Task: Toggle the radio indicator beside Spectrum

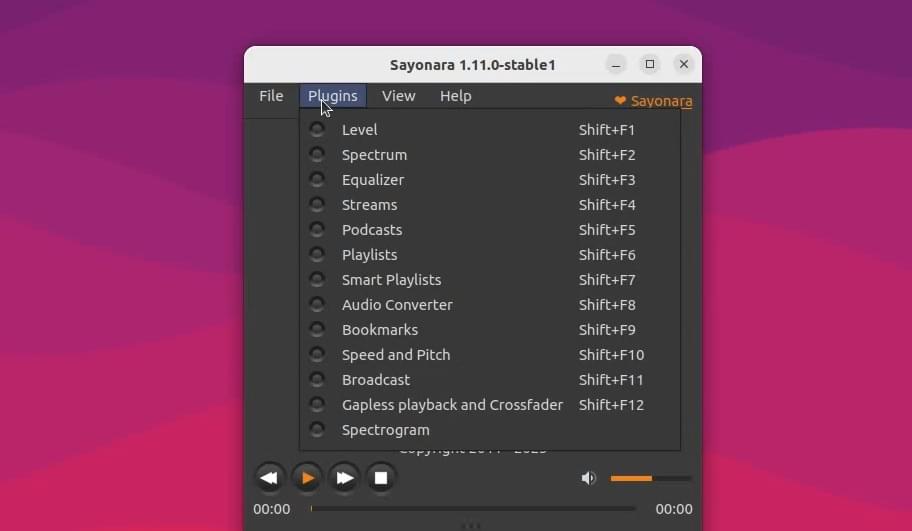Action: [317, 154]
